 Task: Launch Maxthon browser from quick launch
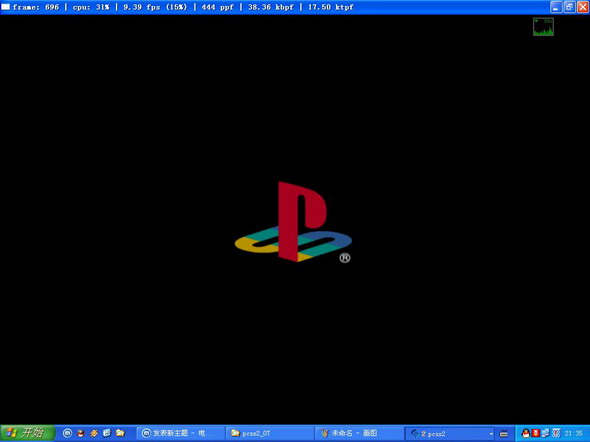click(x=67, y=433)
